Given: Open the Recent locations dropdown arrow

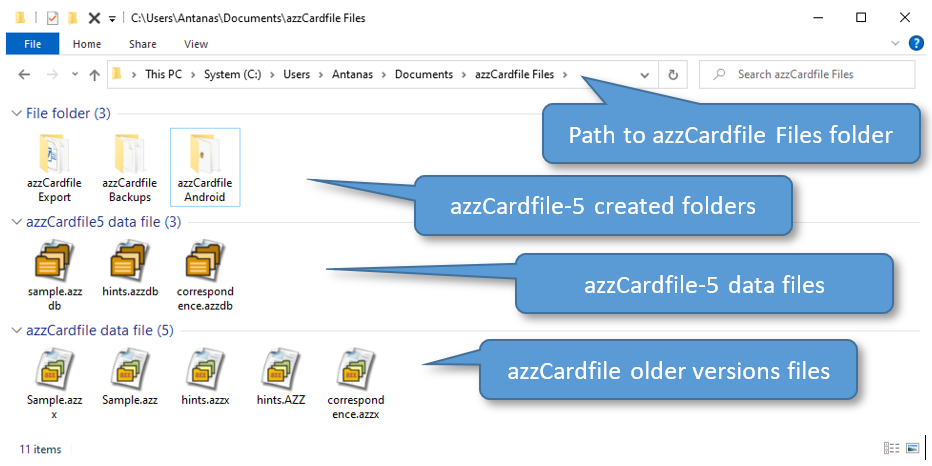Looking at the screenshot, I should tap(75, 74).
